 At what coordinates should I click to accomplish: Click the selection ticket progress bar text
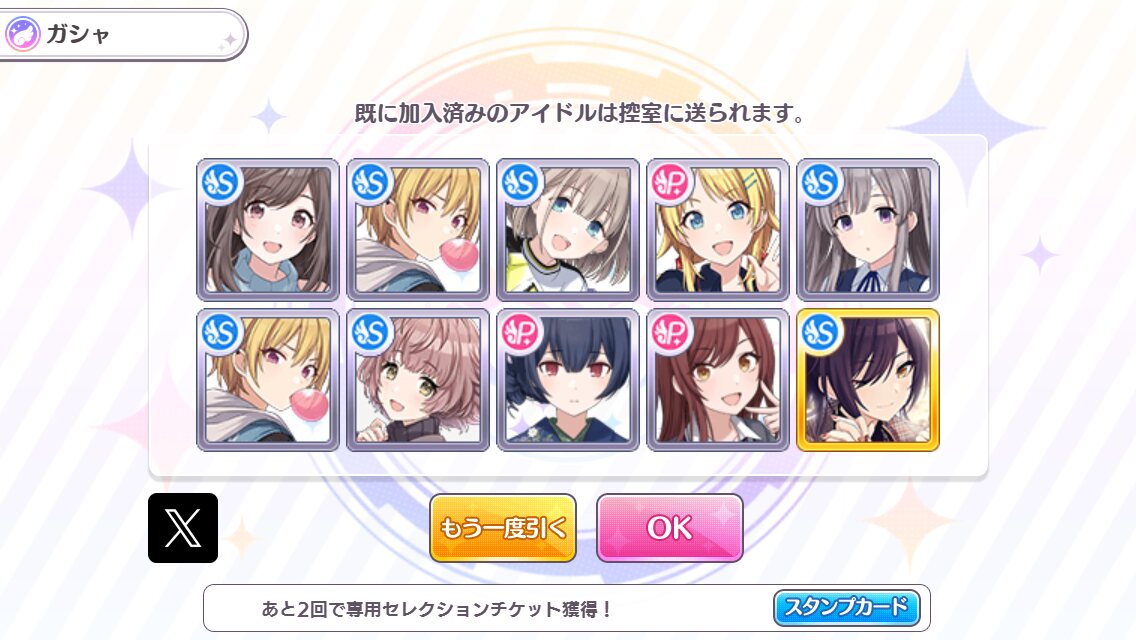(x=437, y=609)
